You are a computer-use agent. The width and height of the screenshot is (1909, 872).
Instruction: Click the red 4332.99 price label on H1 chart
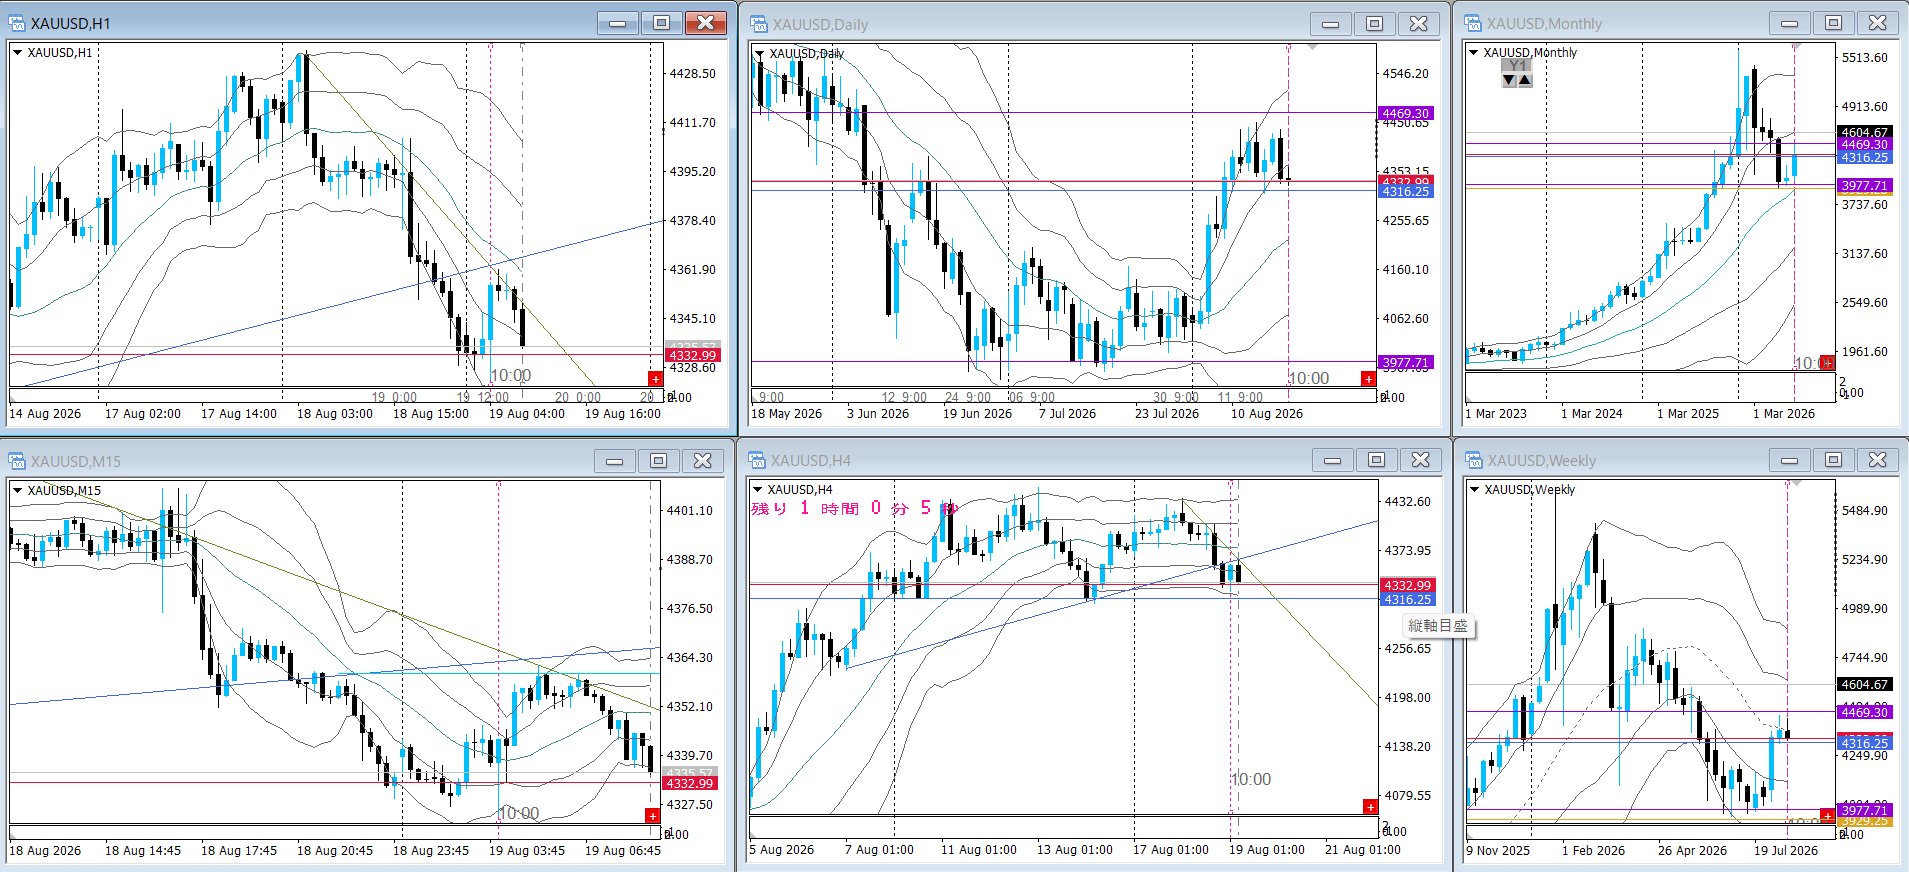pyautogui.click(x=692, y=356)
